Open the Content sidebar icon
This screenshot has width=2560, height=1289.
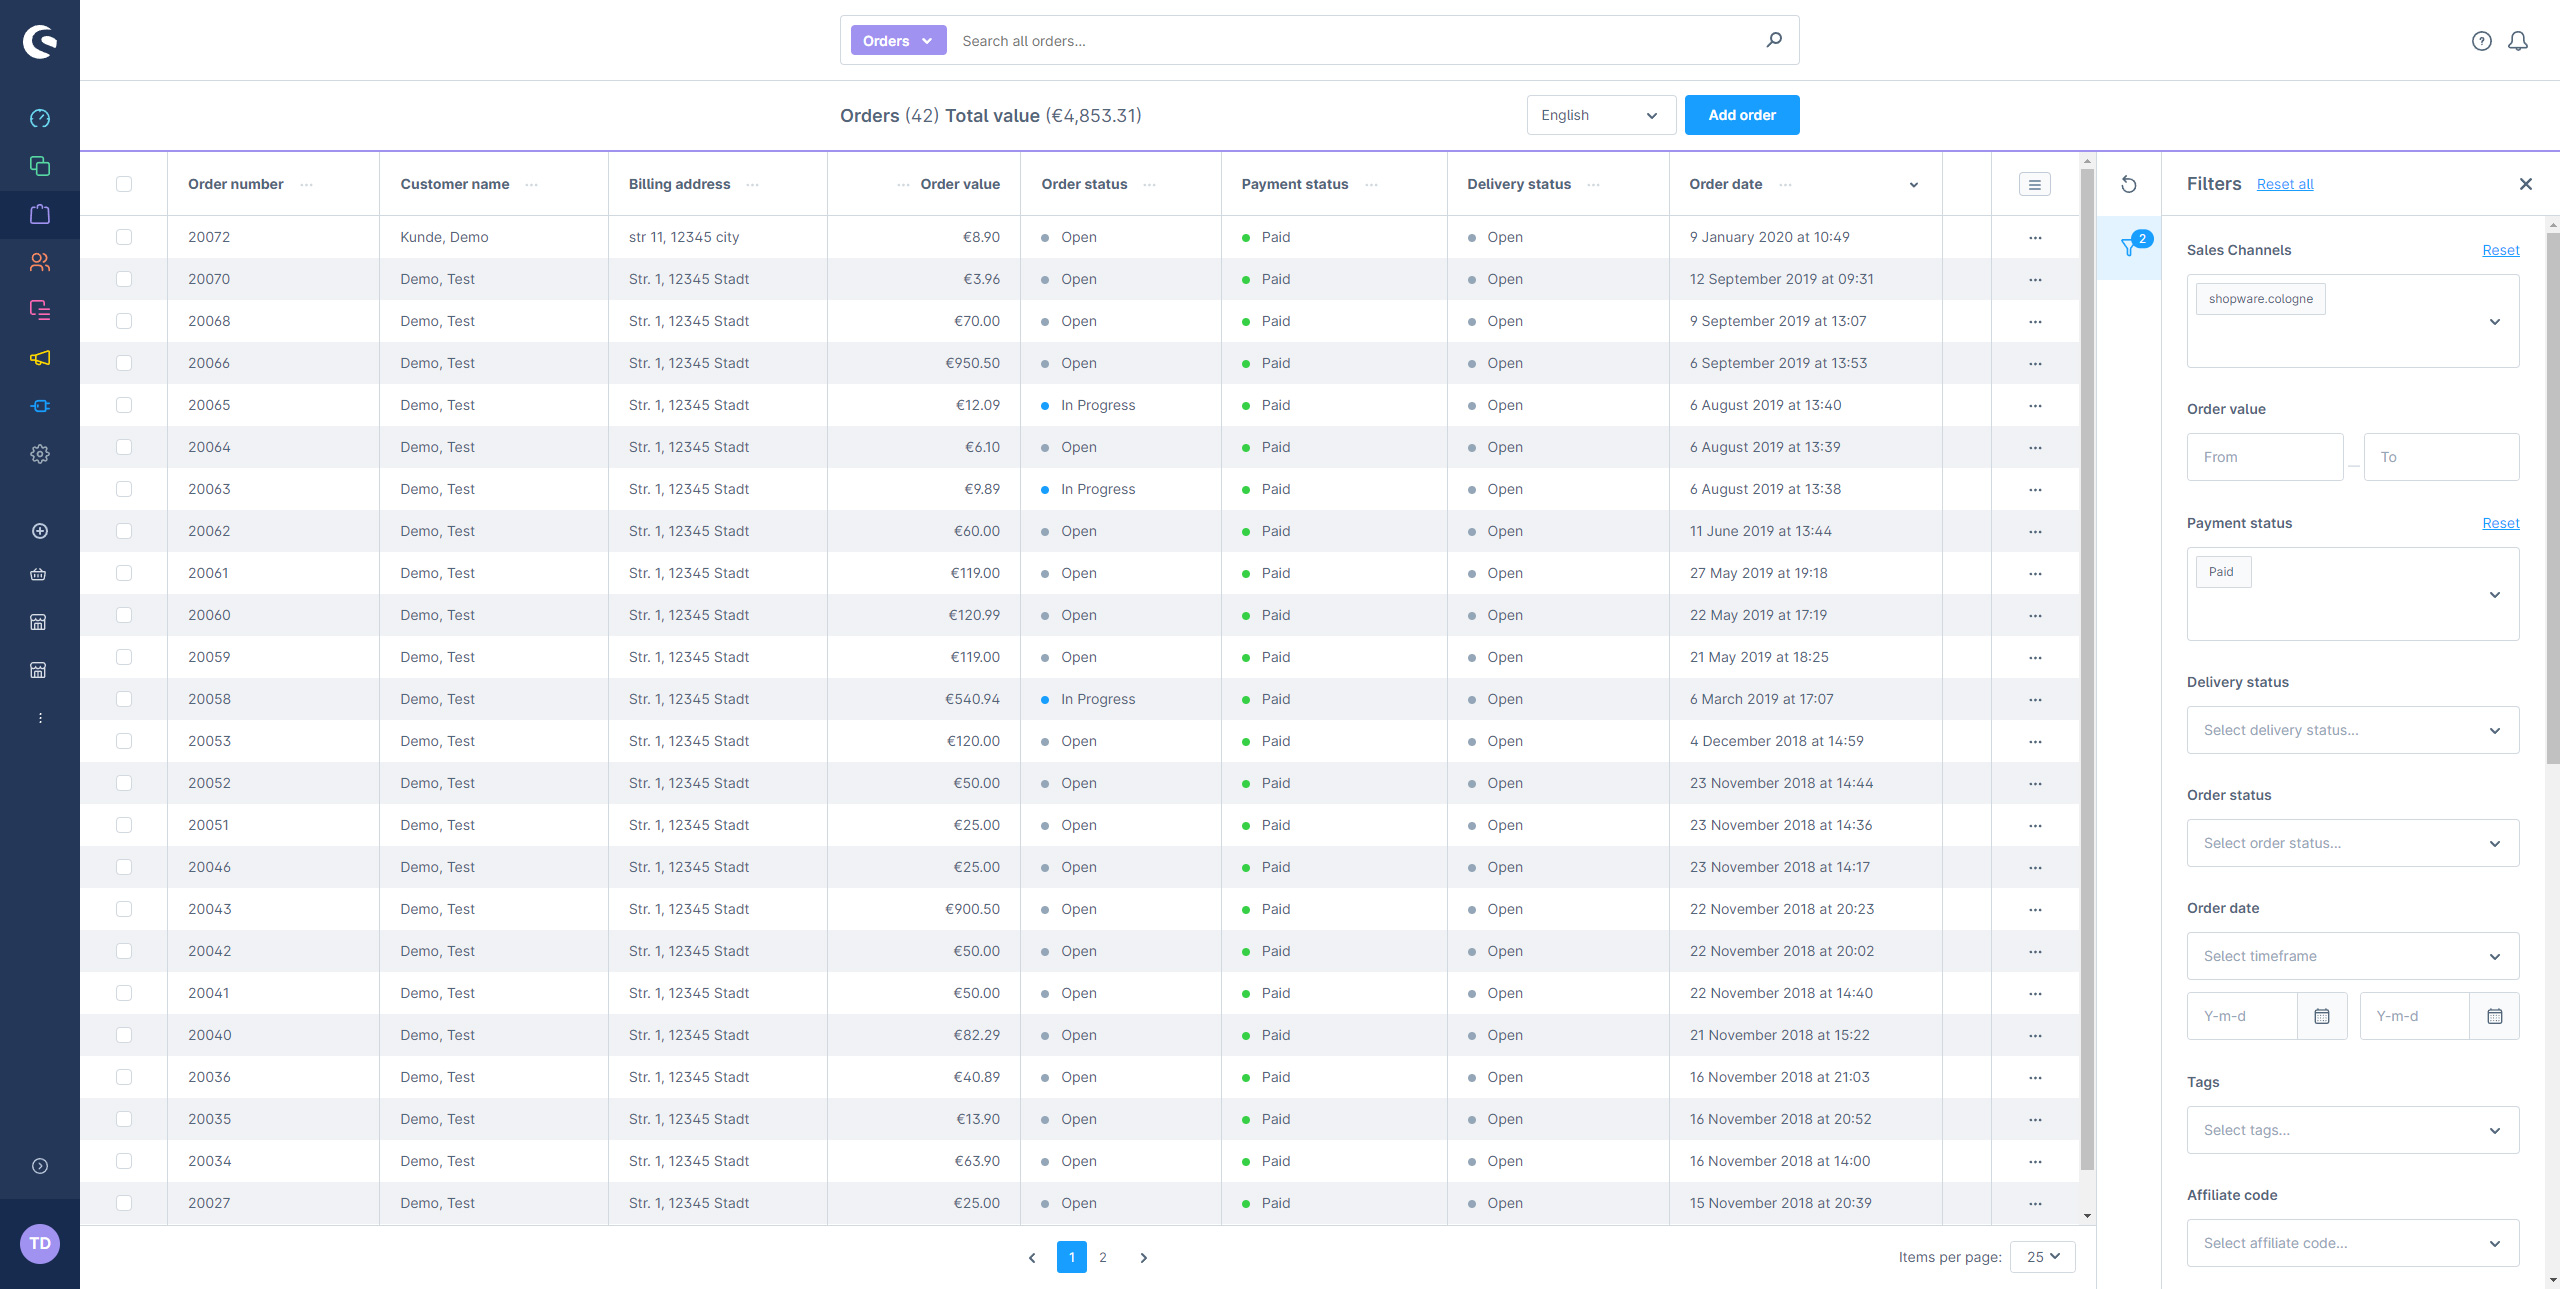40,310
